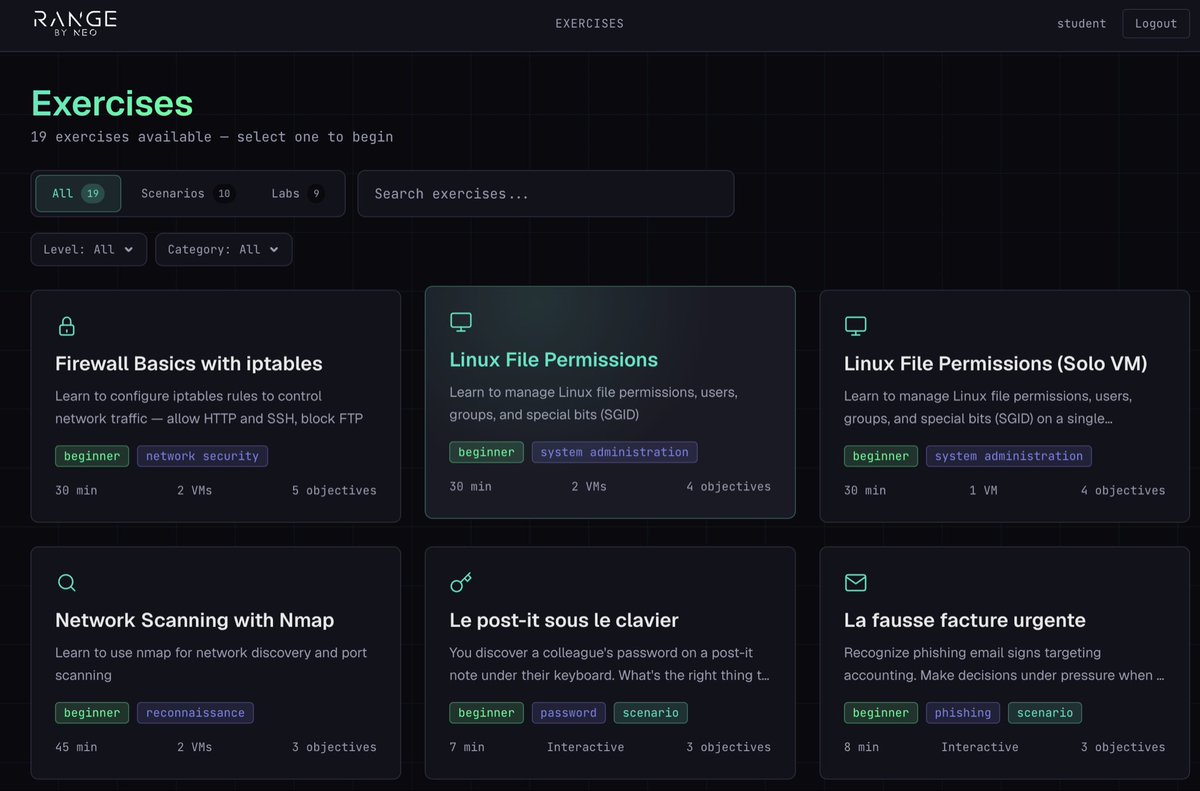1200x791 pixels.
Task: Click the Logout button
Action: coord(1156,23)
